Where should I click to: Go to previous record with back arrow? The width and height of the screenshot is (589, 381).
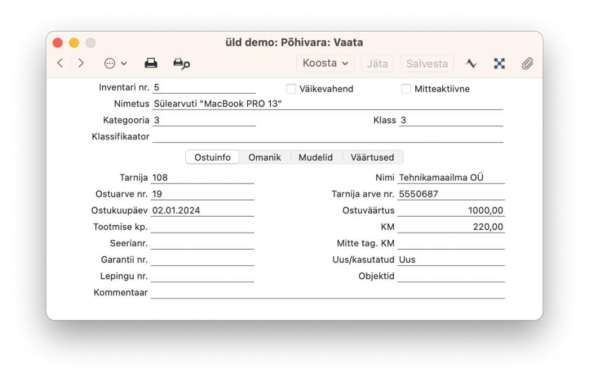coord(60,63)
